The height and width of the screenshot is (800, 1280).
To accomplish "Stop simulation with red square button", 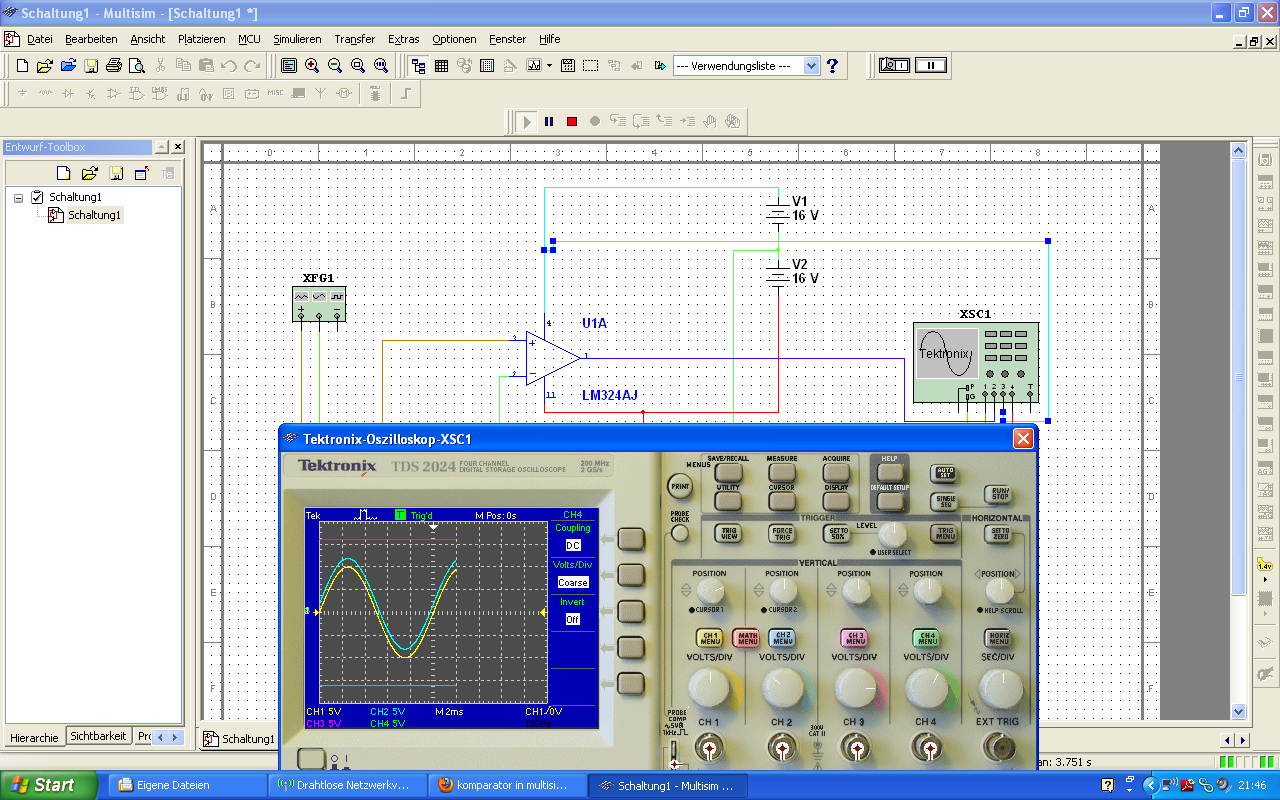I will 572,121.
